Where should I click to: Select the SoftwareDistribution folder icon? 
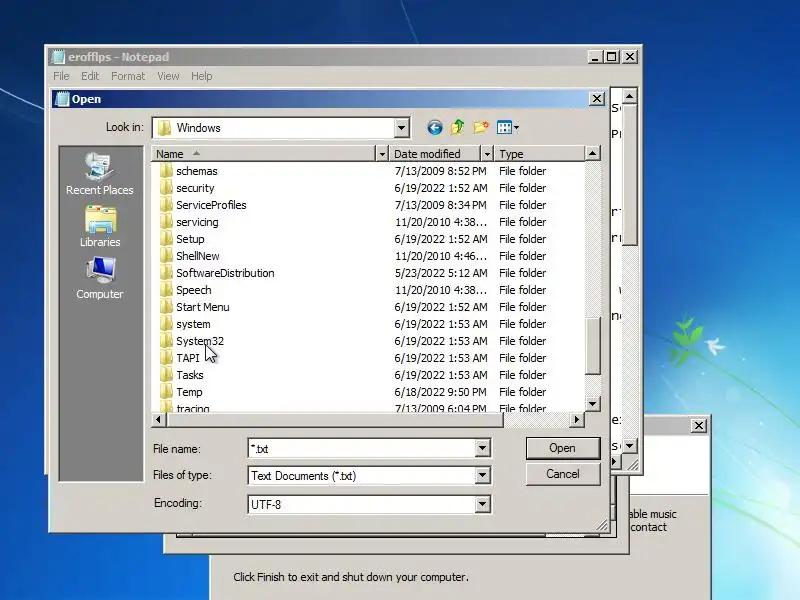pyautogui.click(x=166, y=273)
